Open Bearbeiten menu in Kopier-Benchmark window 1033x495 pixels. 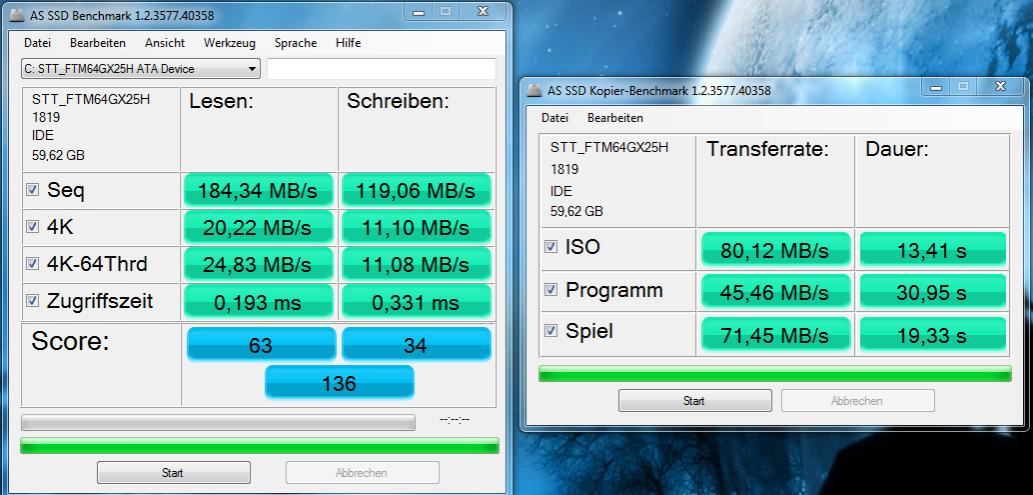pyautogui.click(x=615, y=118)
